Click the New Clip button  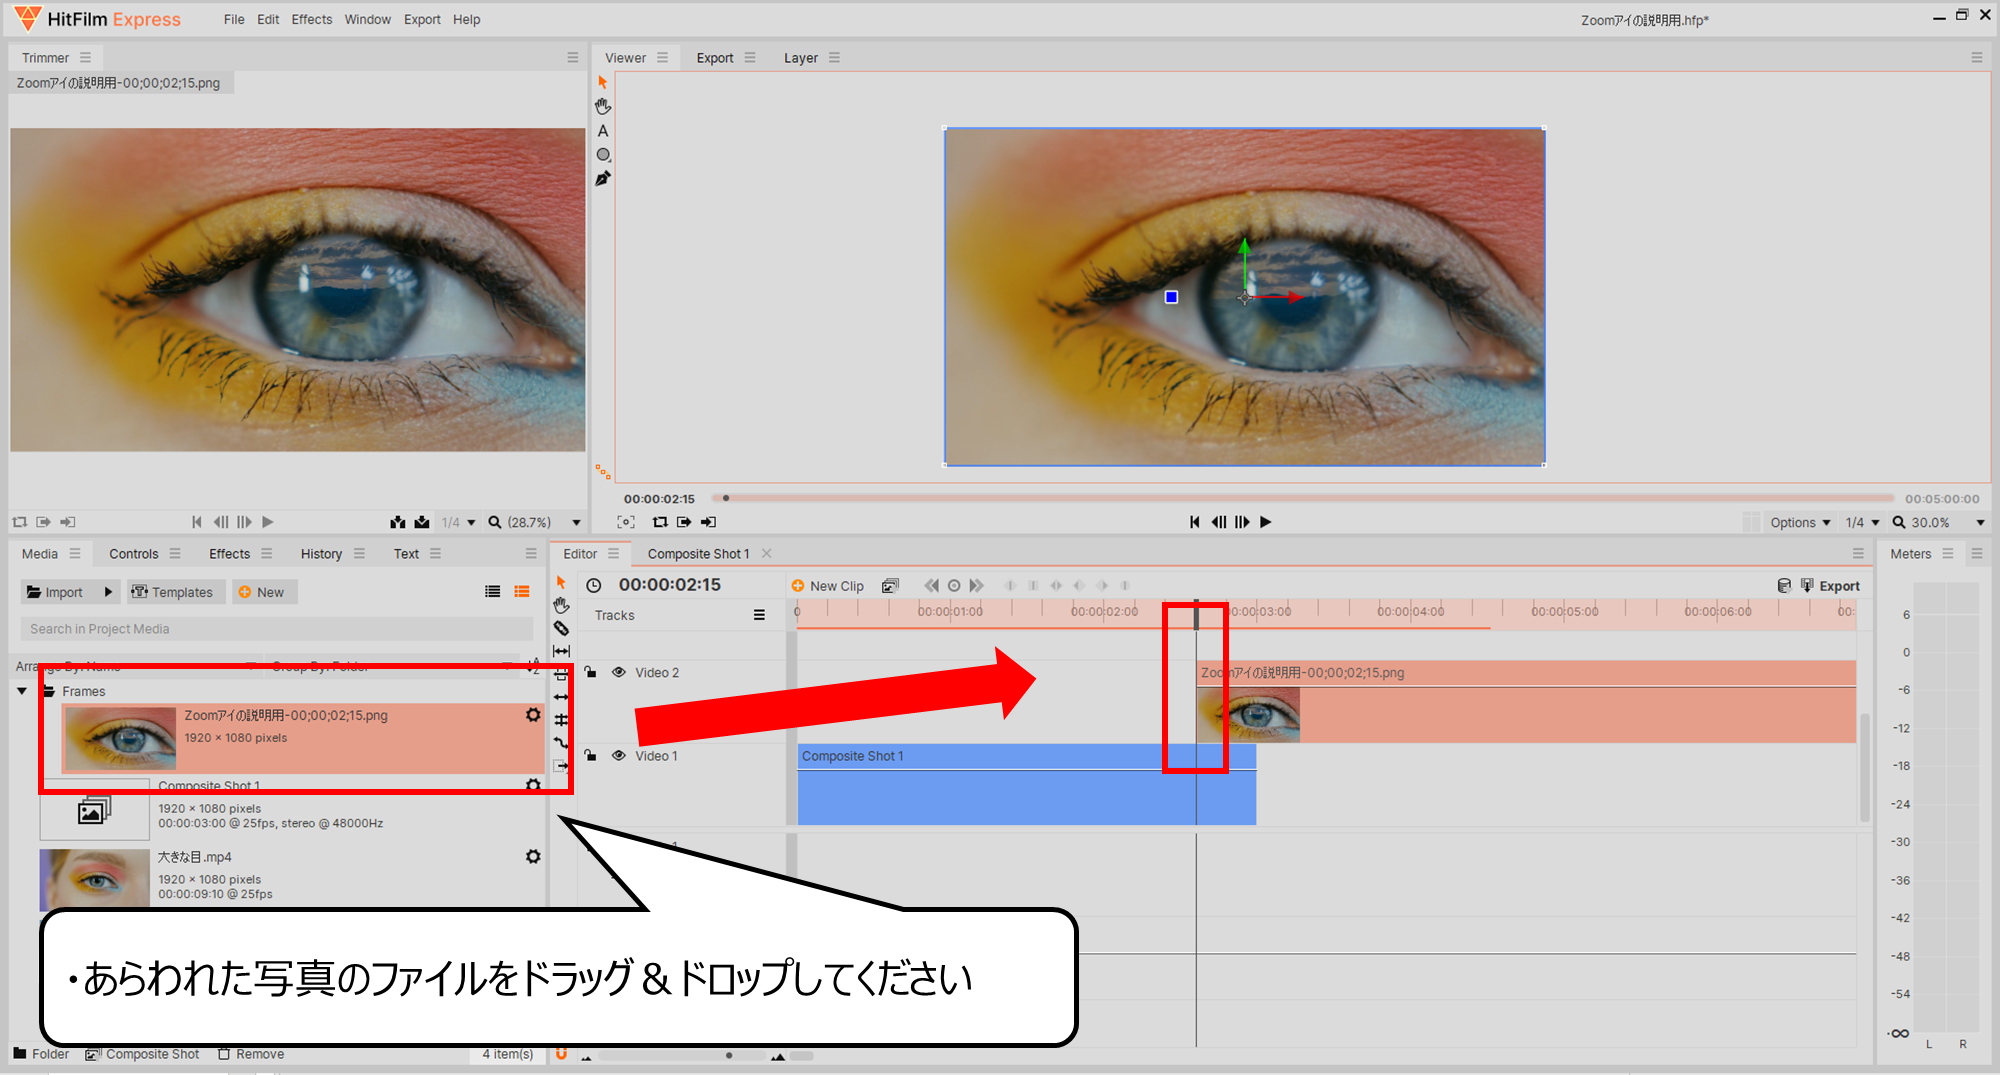pyautogui.click(x=828, y=586)
